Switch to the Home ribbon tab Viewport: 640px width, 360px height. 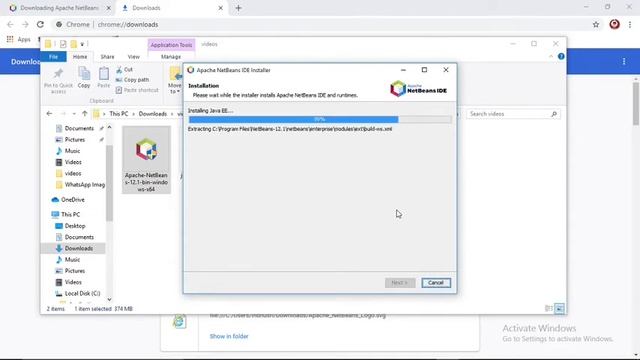(x=80, y=57)
